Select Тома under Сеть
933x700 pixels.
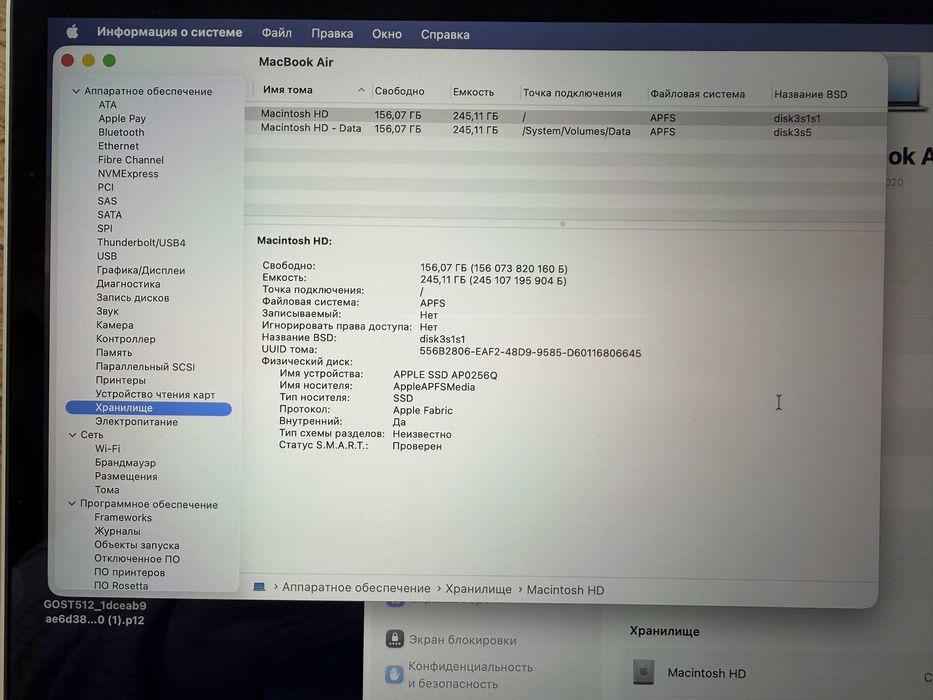[x=107, y=490]
